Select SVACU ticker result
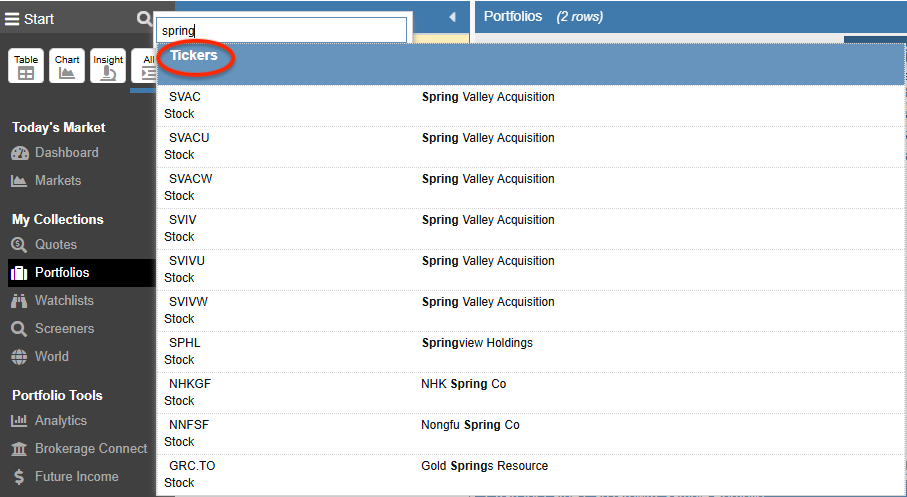This screenshot has width=907, height=497. (530, 147)
